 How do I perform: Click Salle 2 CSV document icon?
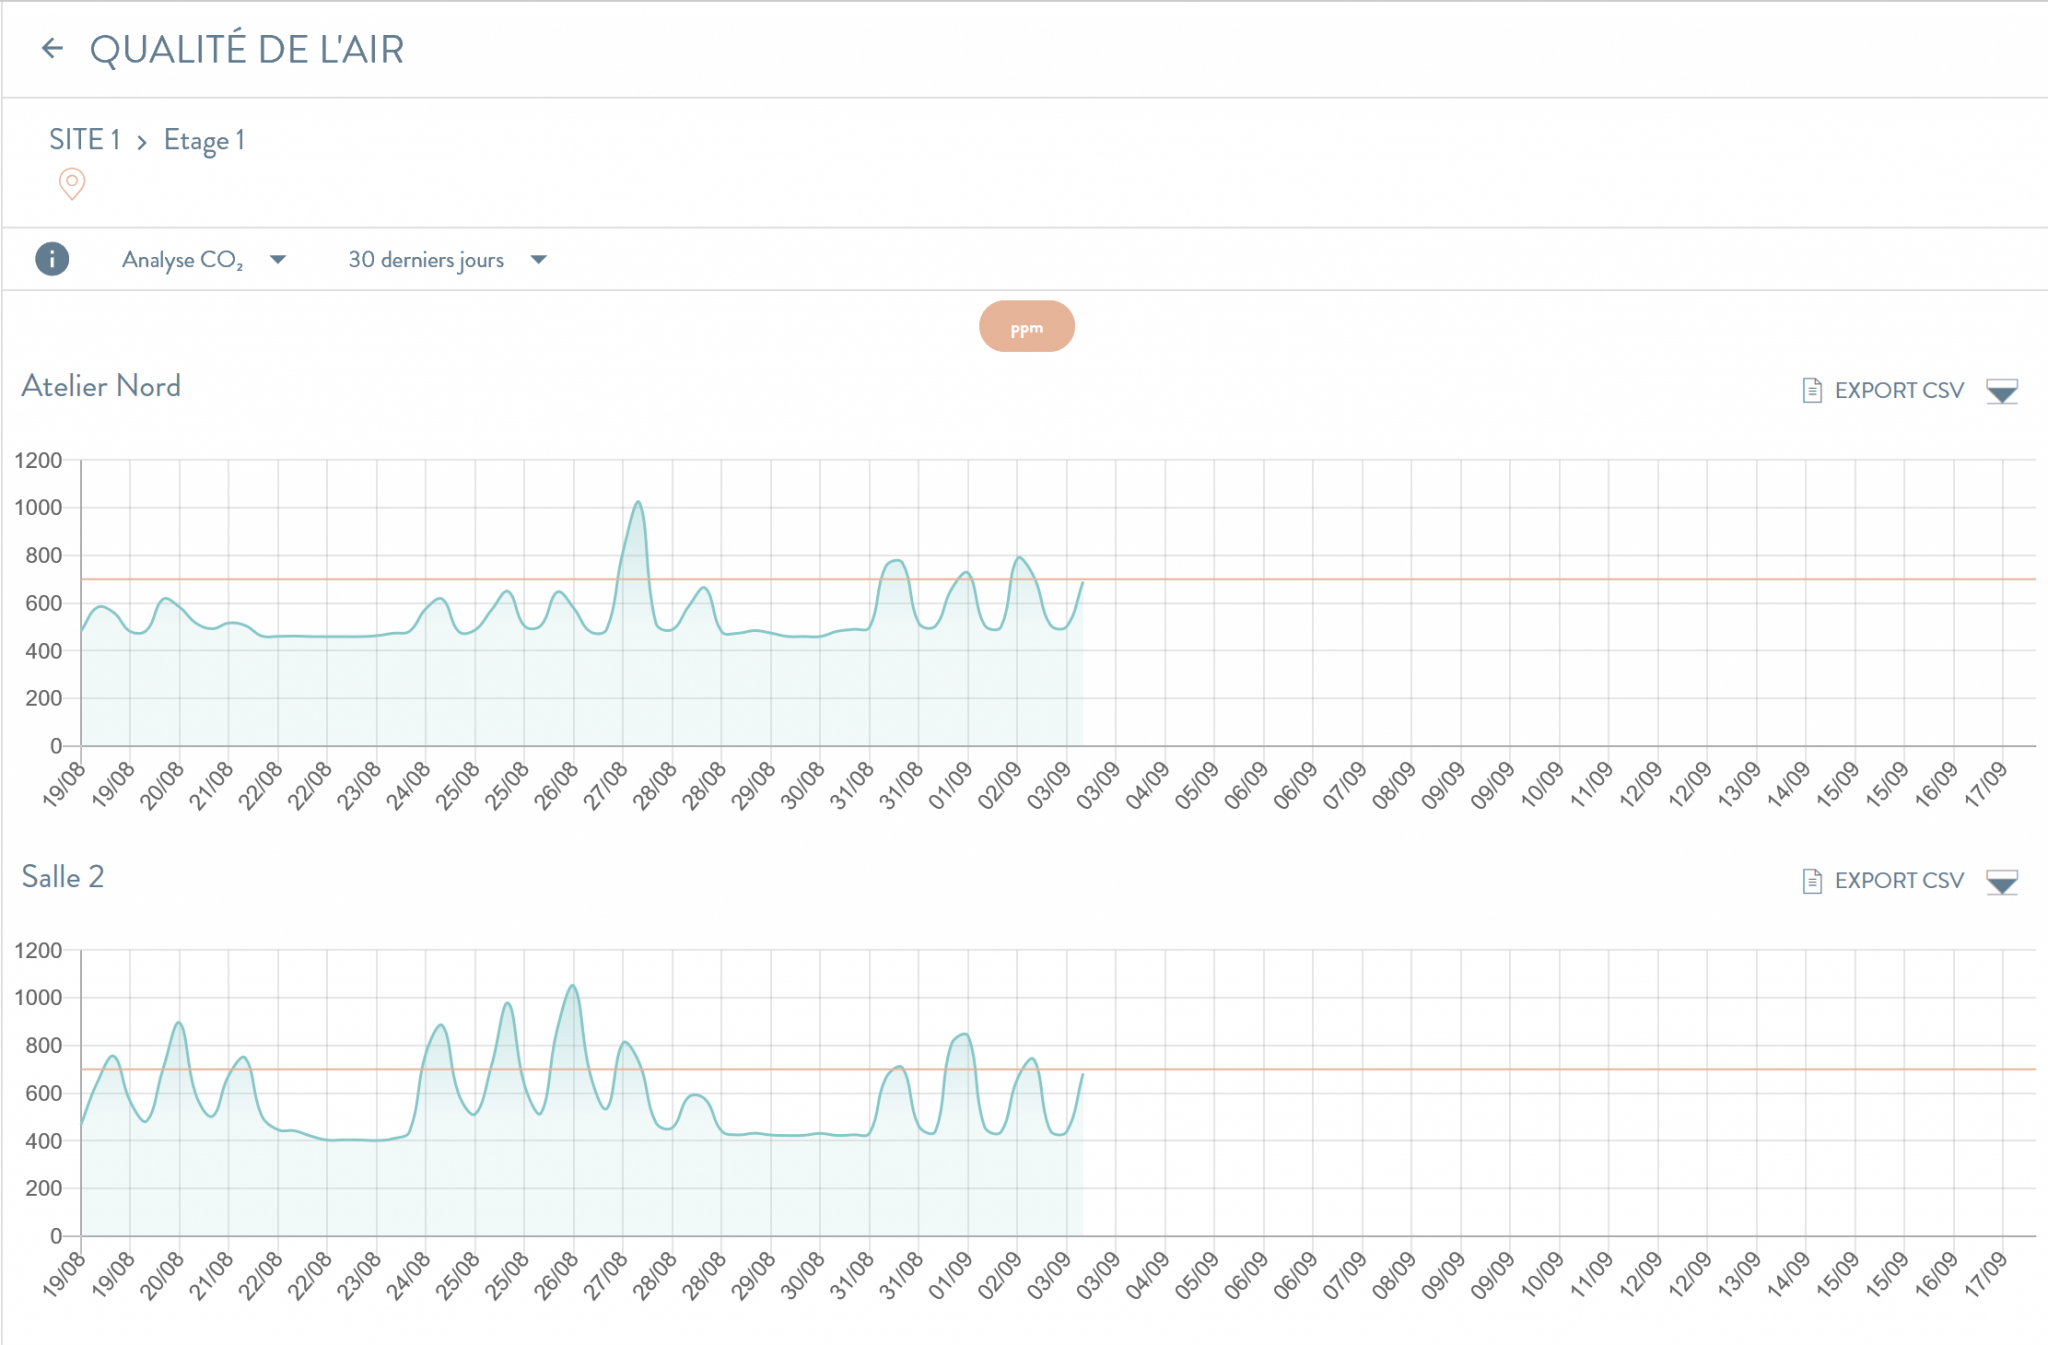pos(1811,880)
